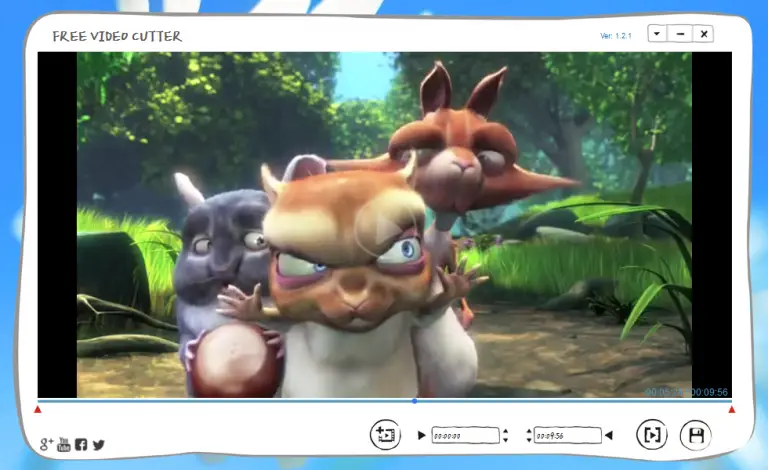Increase the start time with up arrow
Screen dimensions: 768x470
[x=505, y=431]
